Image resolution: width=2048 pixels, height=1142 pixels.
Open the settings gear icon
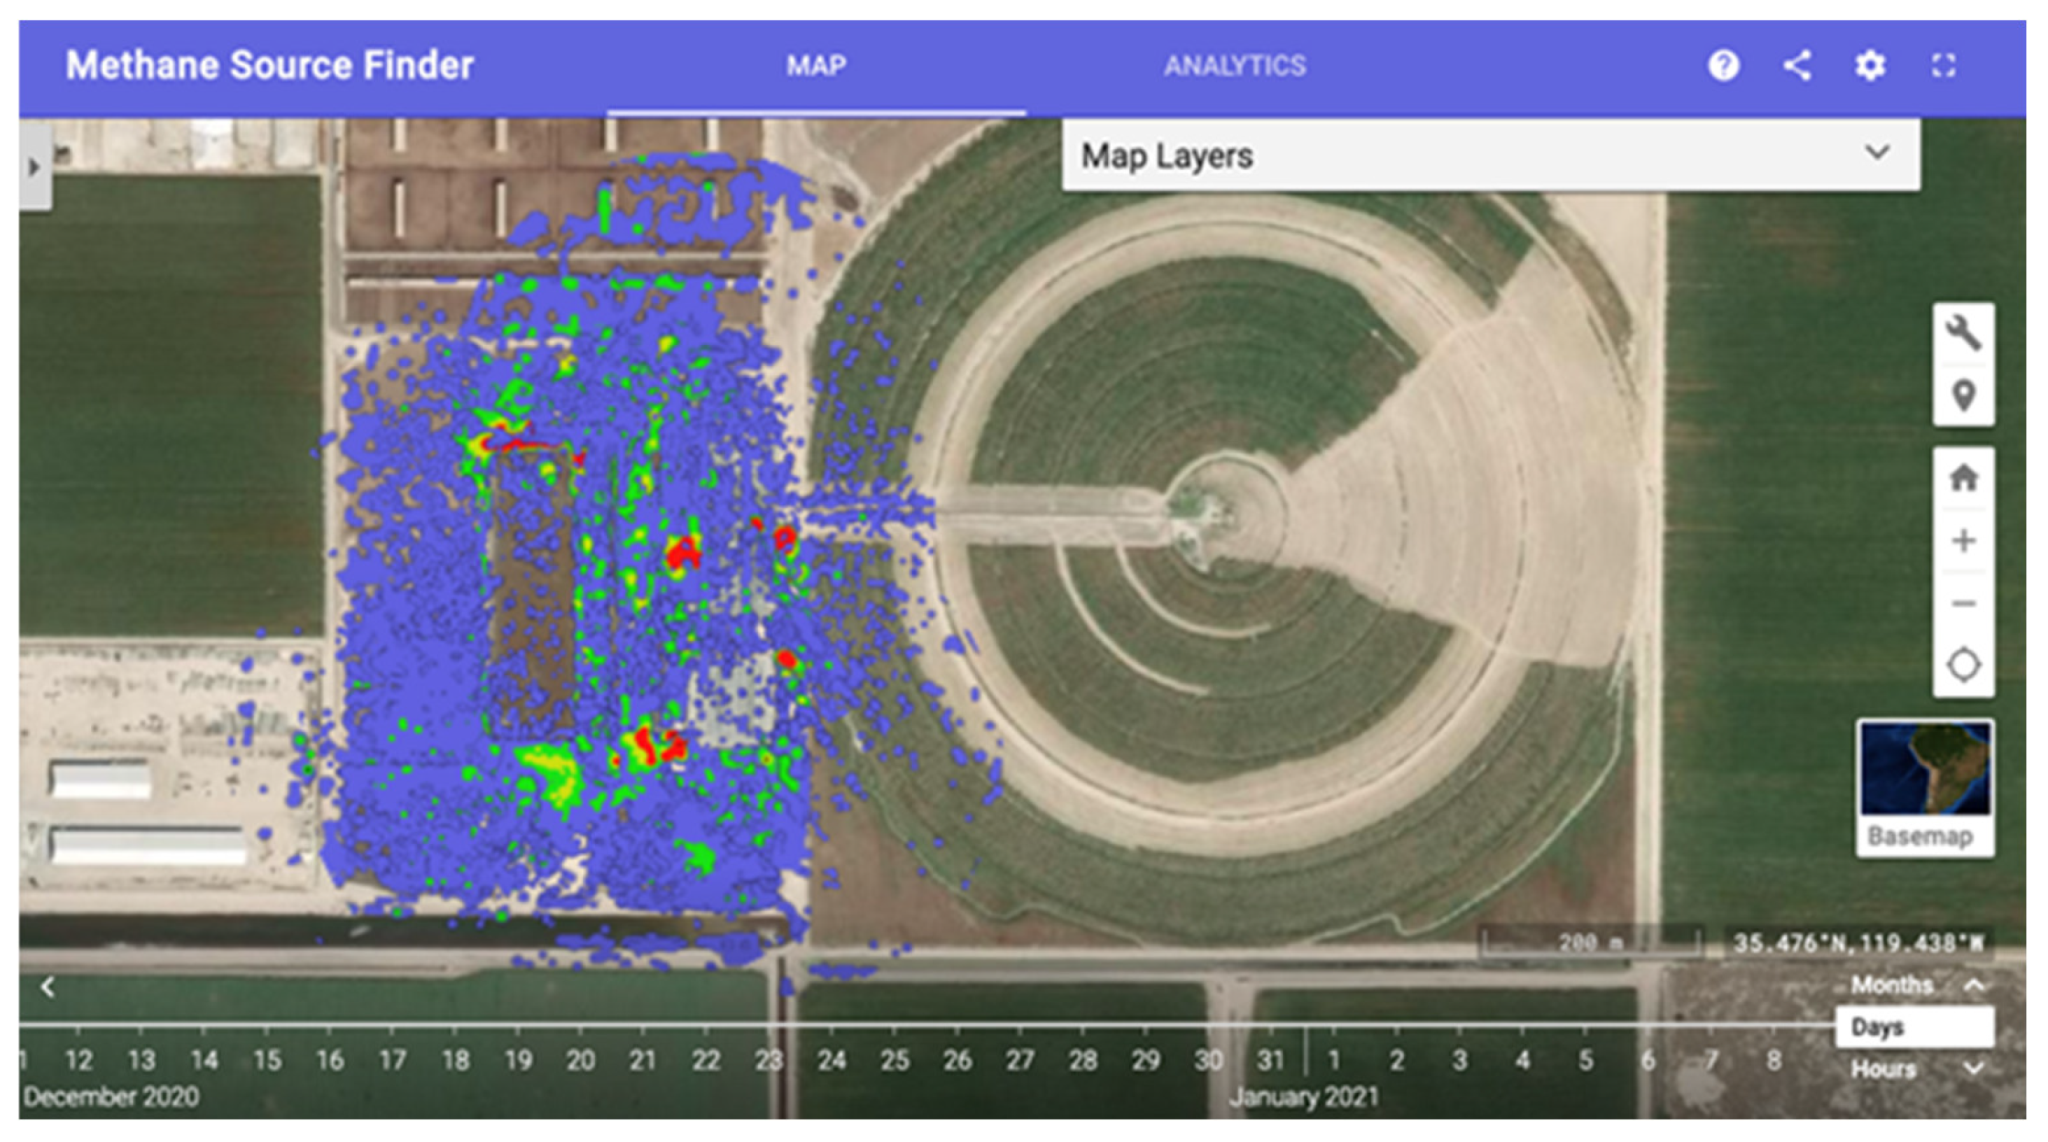point(1870,64)
